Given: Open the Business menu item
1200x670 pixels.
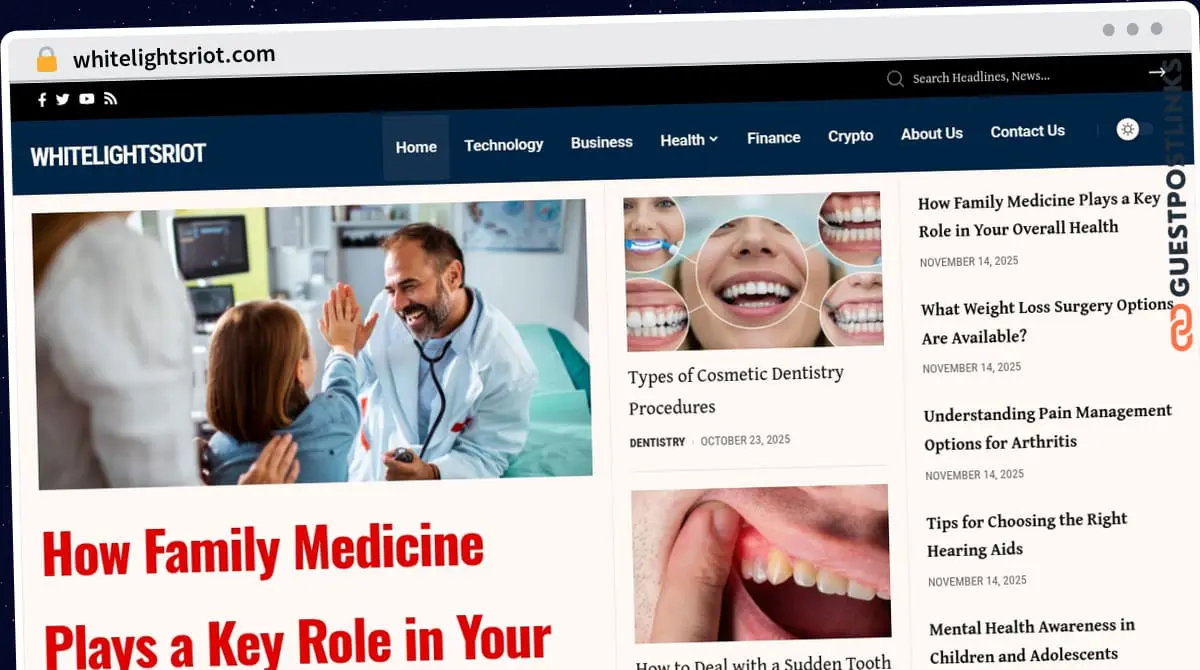Looking at the screenshot, I should (602, 143).
